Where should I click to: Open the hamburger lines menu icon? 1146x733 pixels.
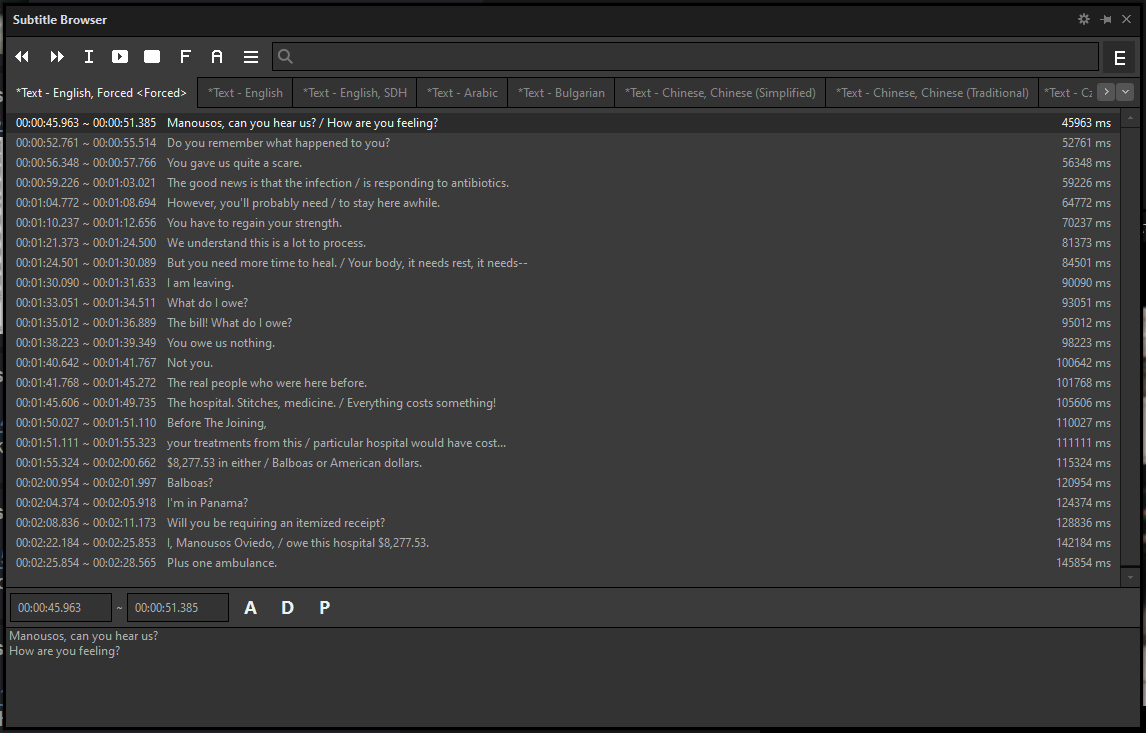251,57
